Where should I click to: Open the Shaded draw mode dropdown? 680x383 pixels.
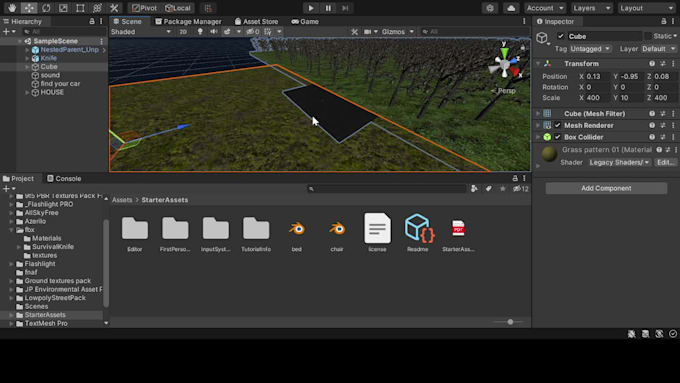141,32
